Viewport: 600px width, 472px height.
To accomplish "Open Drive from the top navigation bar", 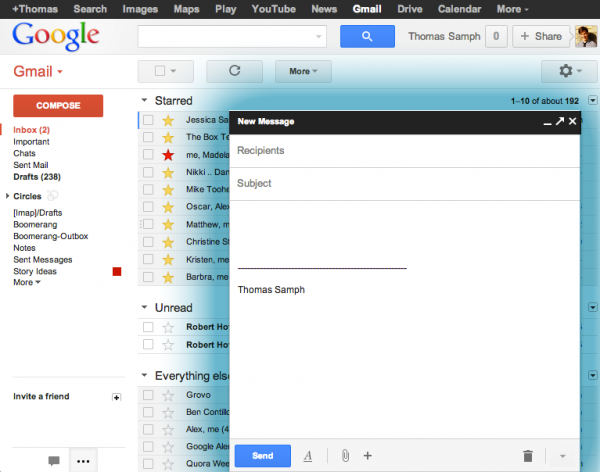I will [409, 9].
